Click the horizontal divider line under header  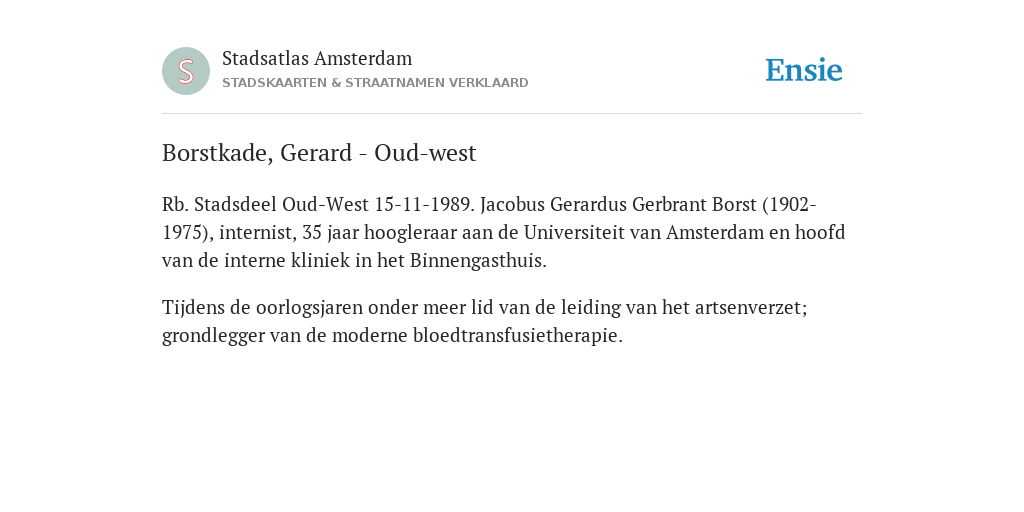coord(512,114)
